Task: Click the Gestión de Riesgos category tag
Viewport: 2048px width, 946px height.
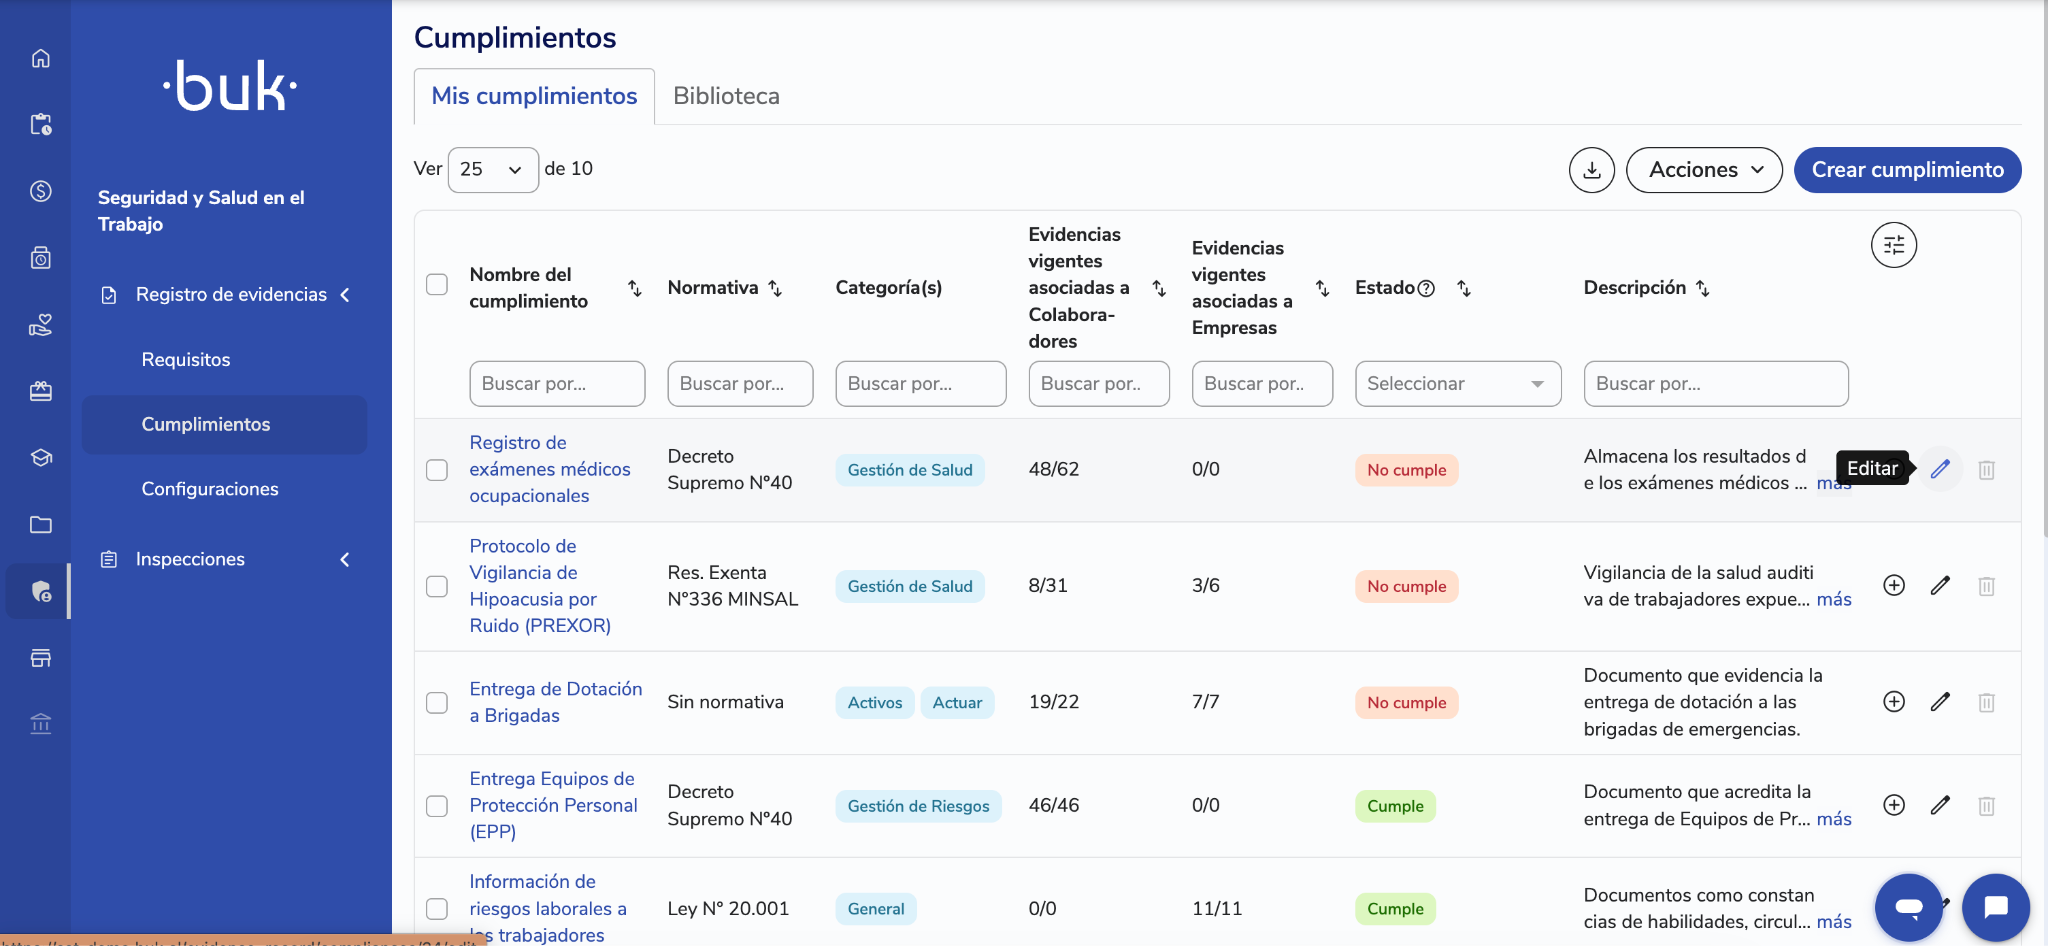Action: 918,806
